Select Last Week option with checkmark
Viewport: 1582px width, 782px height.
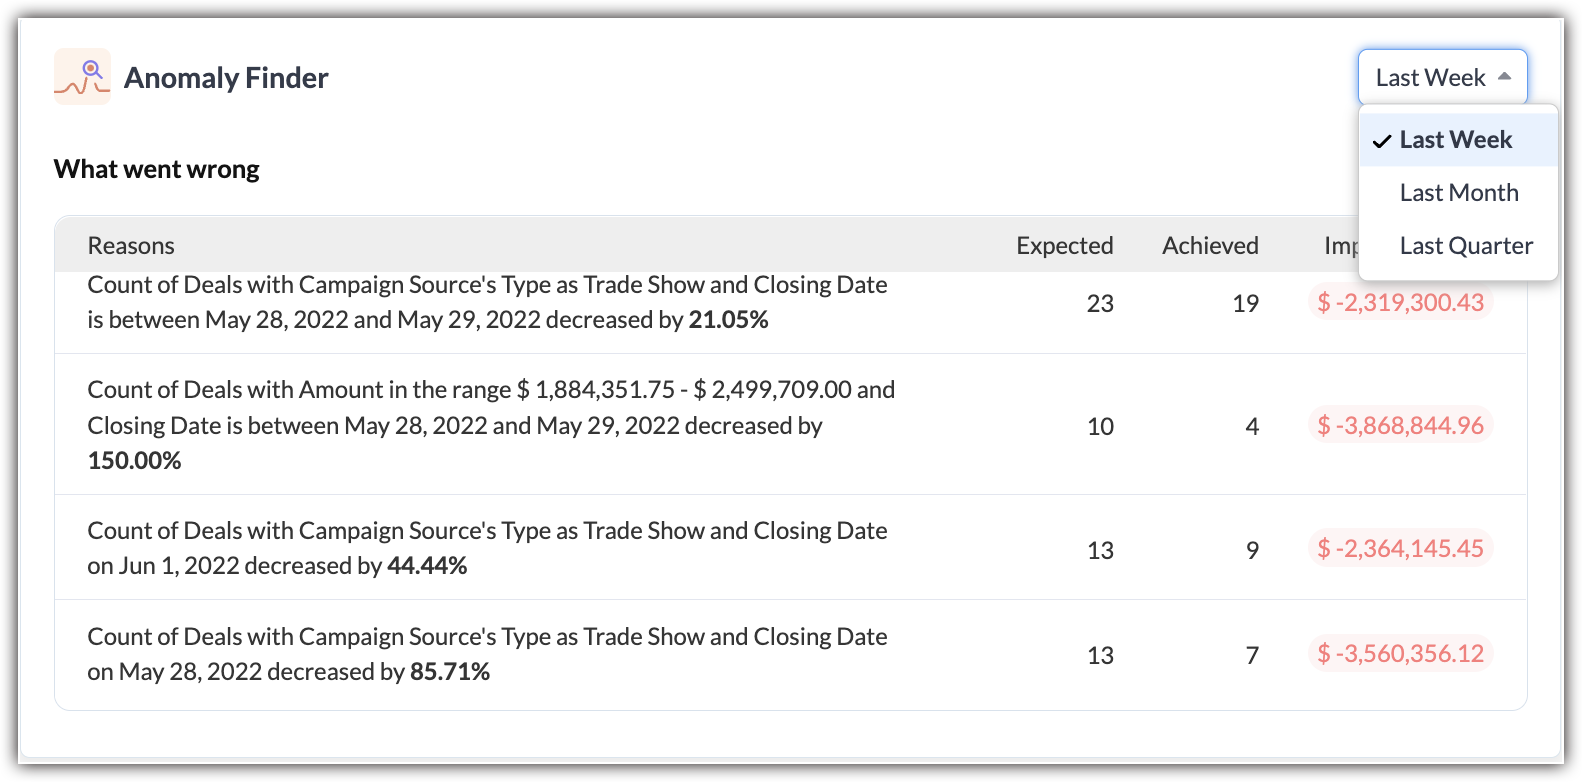click(1455, 140)
